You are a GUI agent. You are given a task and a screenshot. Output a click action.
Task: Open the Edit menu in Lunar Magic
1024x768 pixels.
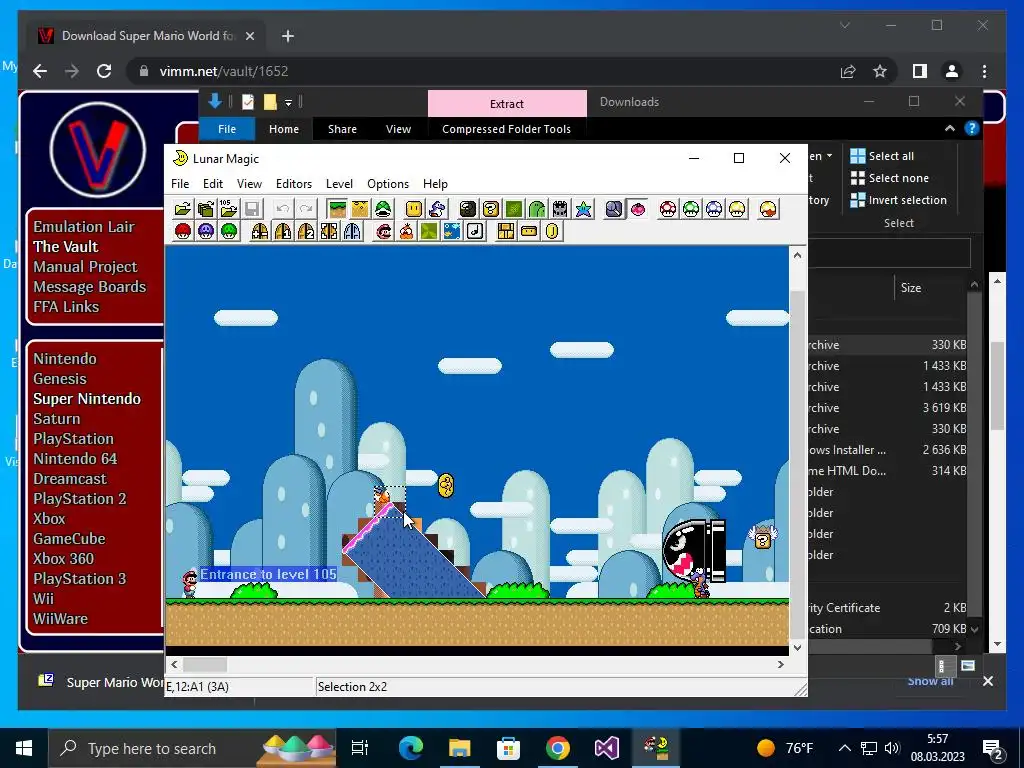point(213,184)
